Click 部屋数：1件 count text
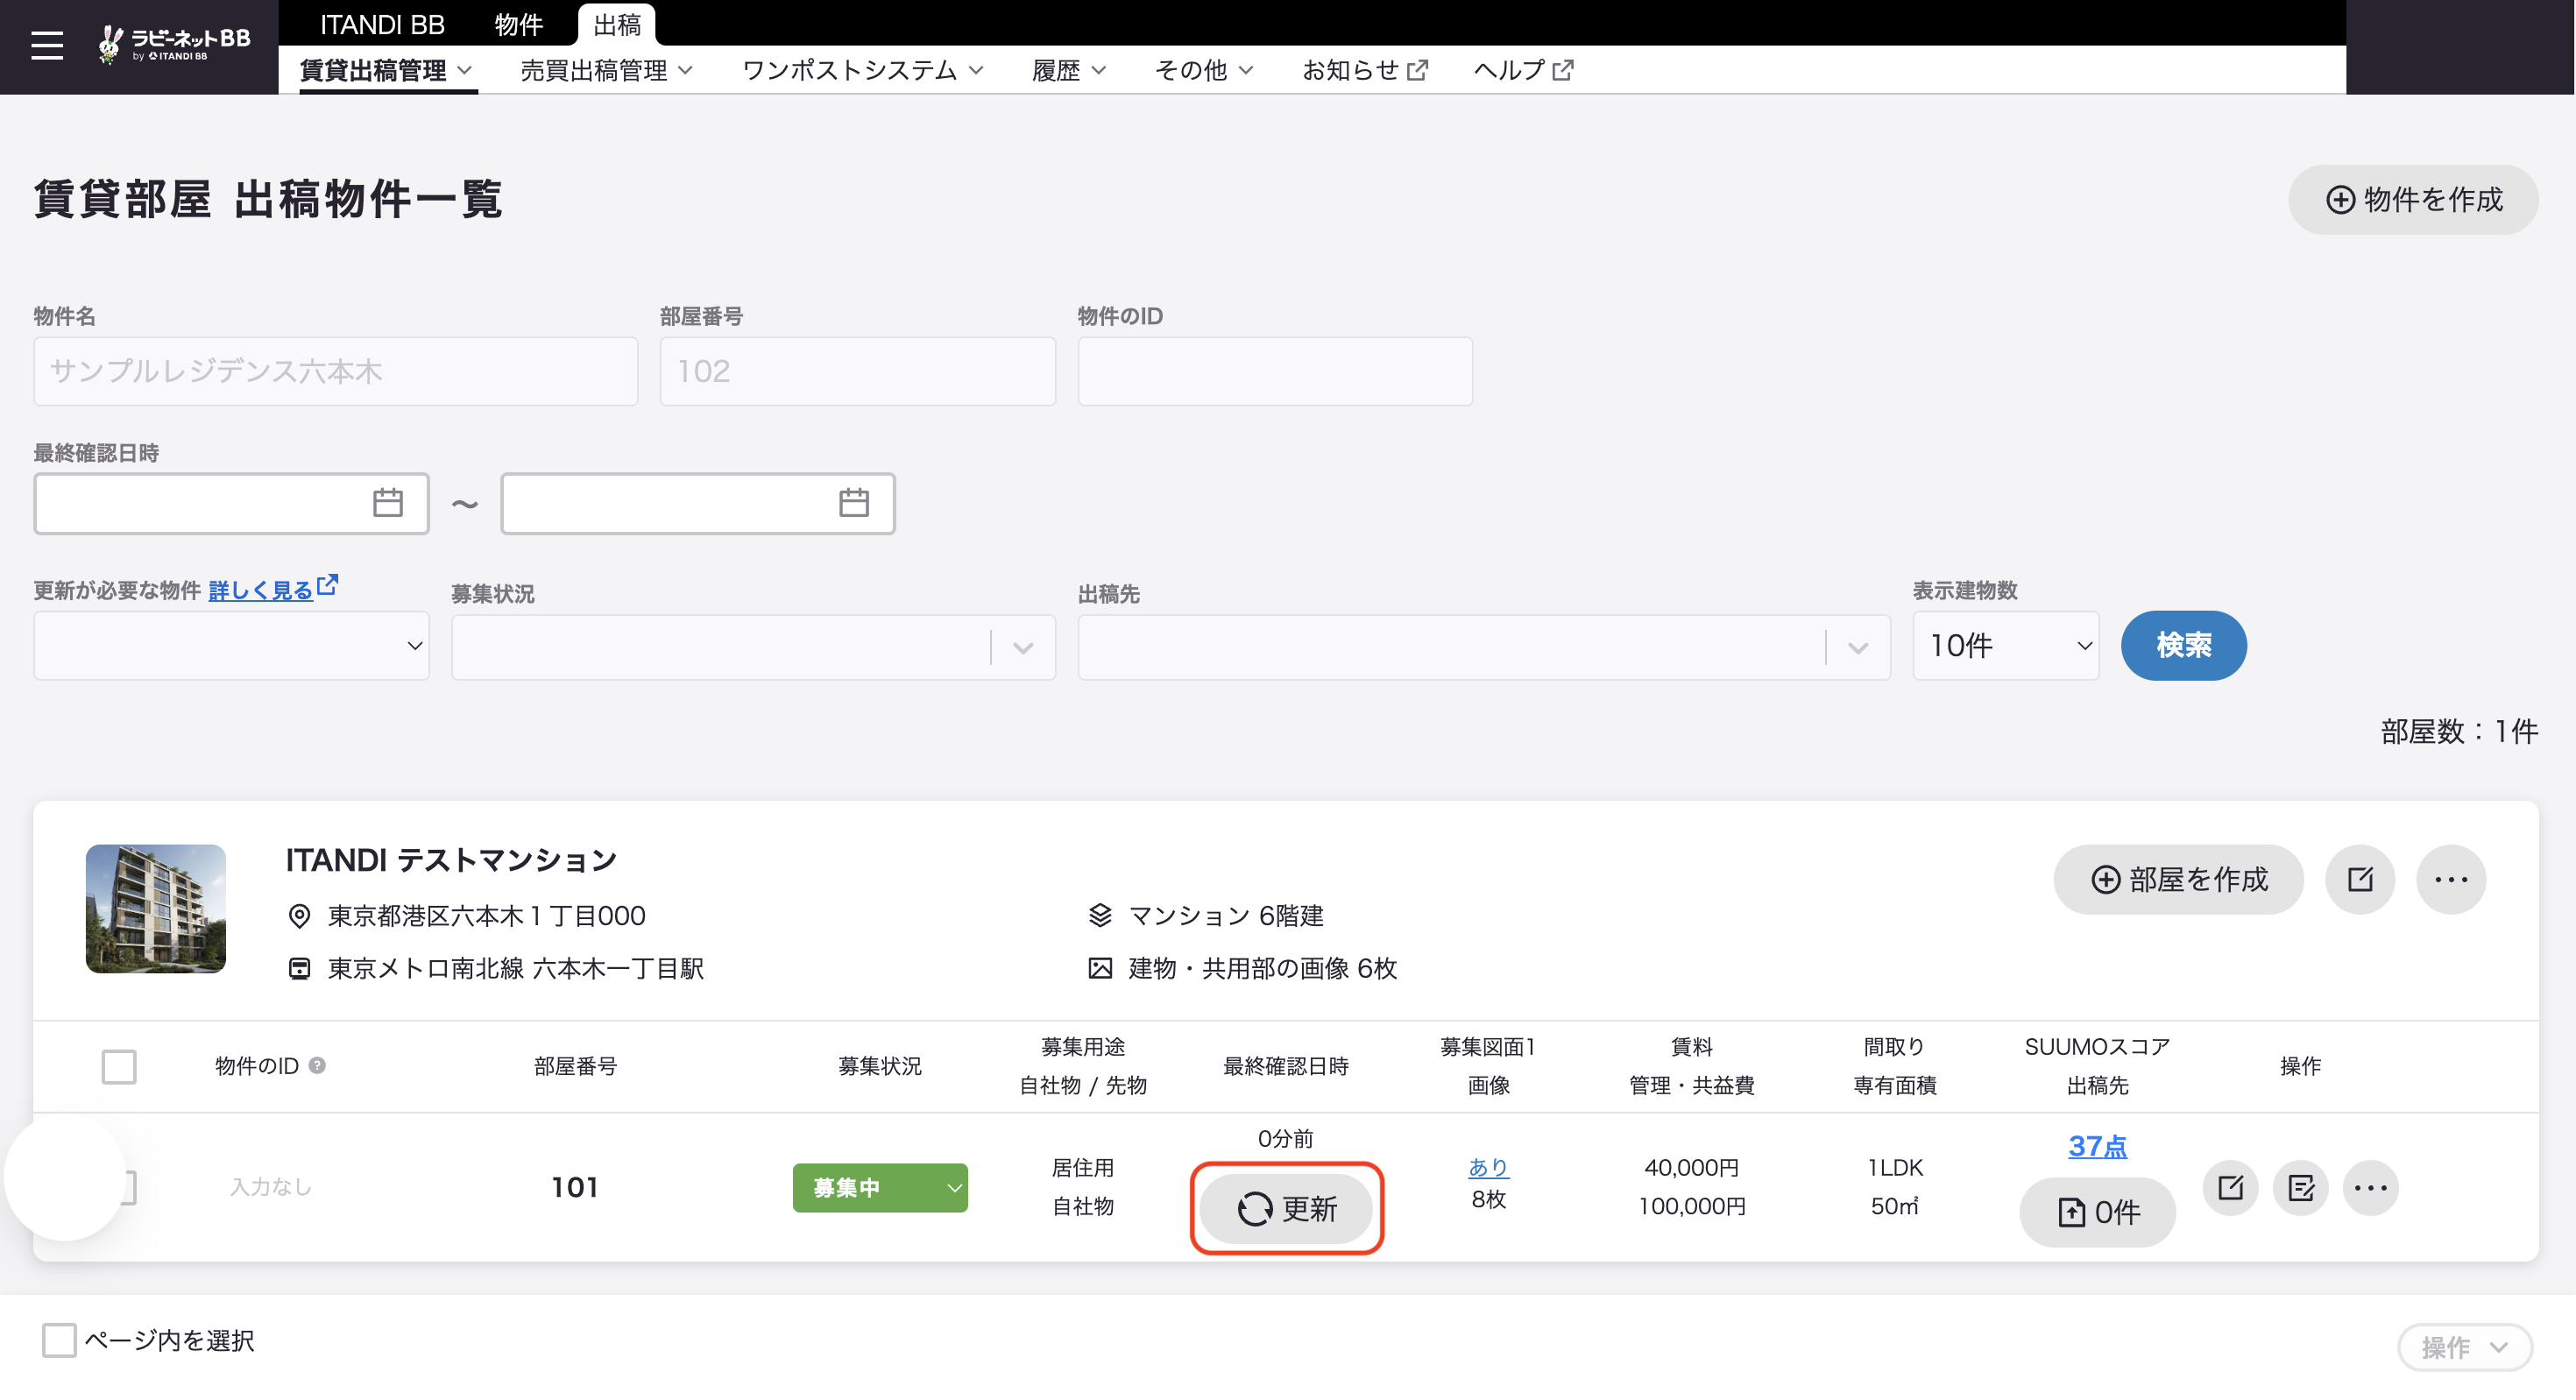 pos(2459,731)
